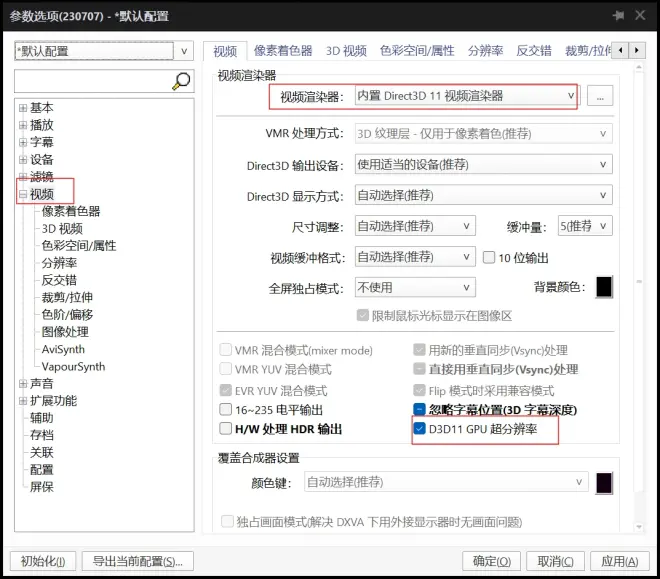Viewport: 660px width, 579px height.
Task: Switch to the 分辨率 tab
Action: tap(485, 50)
